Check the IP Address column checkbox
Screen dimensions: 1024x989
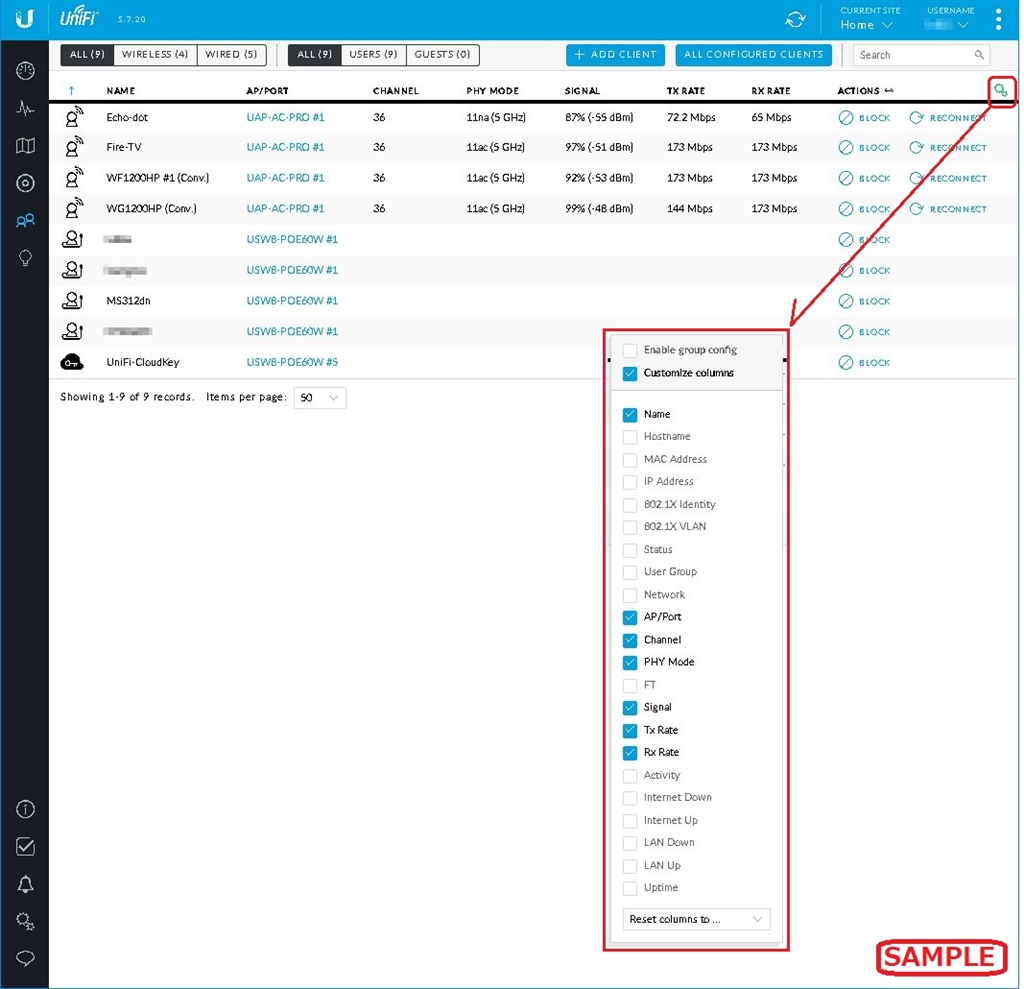630,481
